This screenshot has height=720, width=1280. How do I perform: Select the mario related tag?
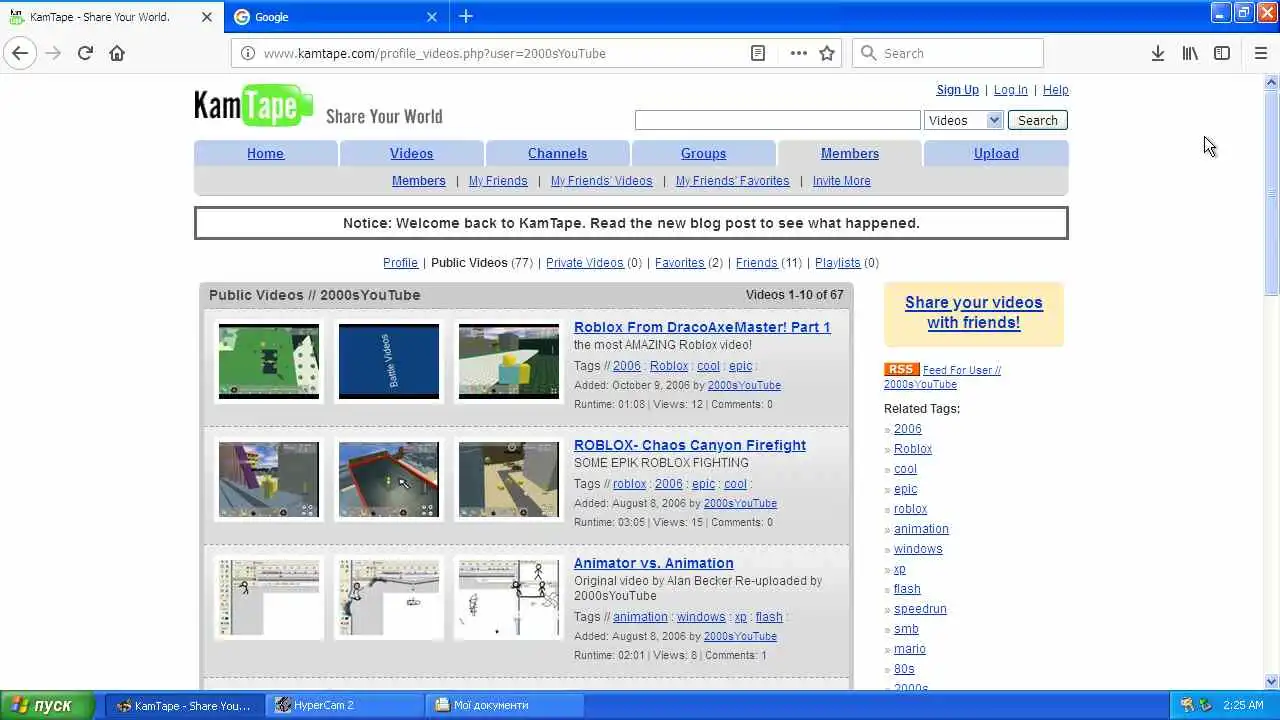909,649
